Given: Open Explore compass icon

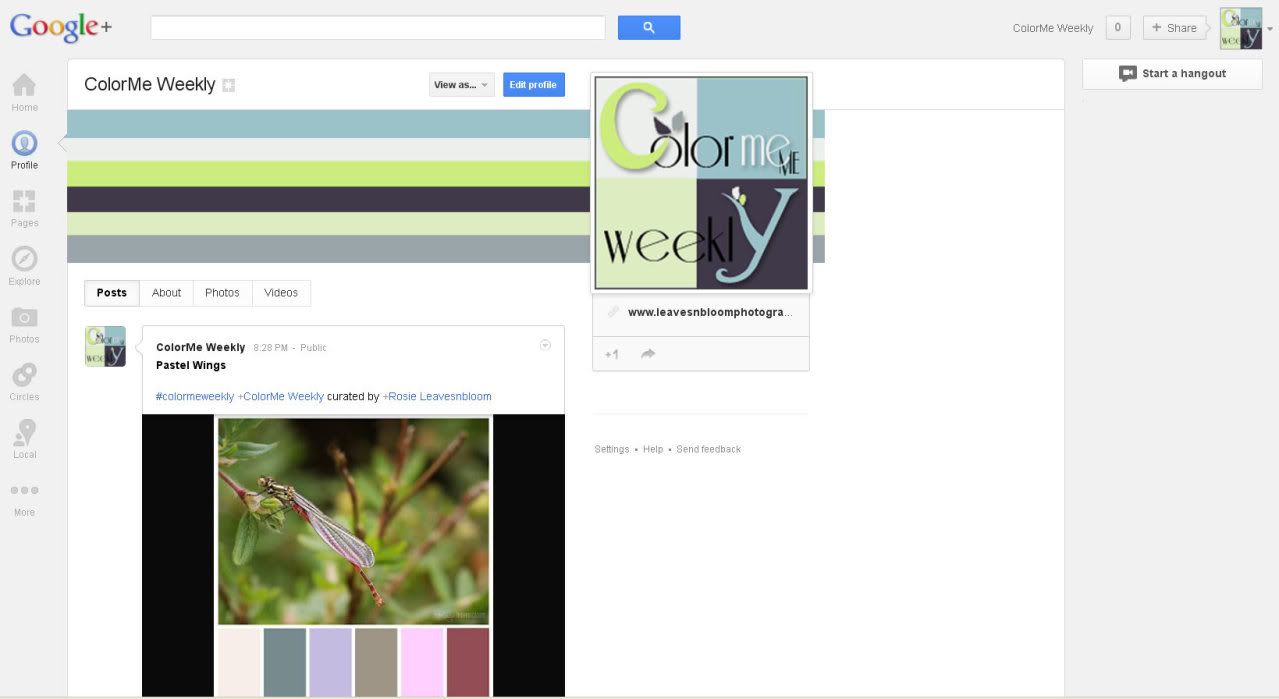Looking at the screenshot, I should pyautogui.click(x=25, y=266).
